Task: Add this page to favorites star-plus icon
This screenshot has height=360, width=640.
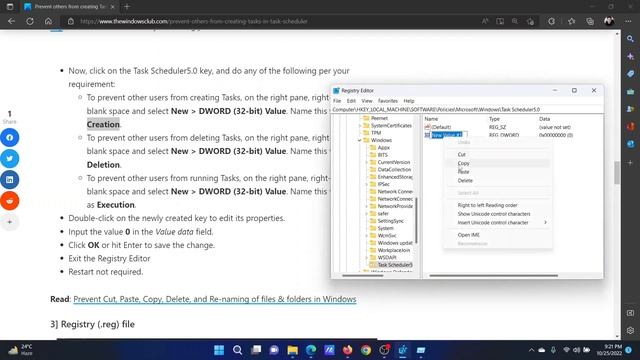Action: pos(530,21)
